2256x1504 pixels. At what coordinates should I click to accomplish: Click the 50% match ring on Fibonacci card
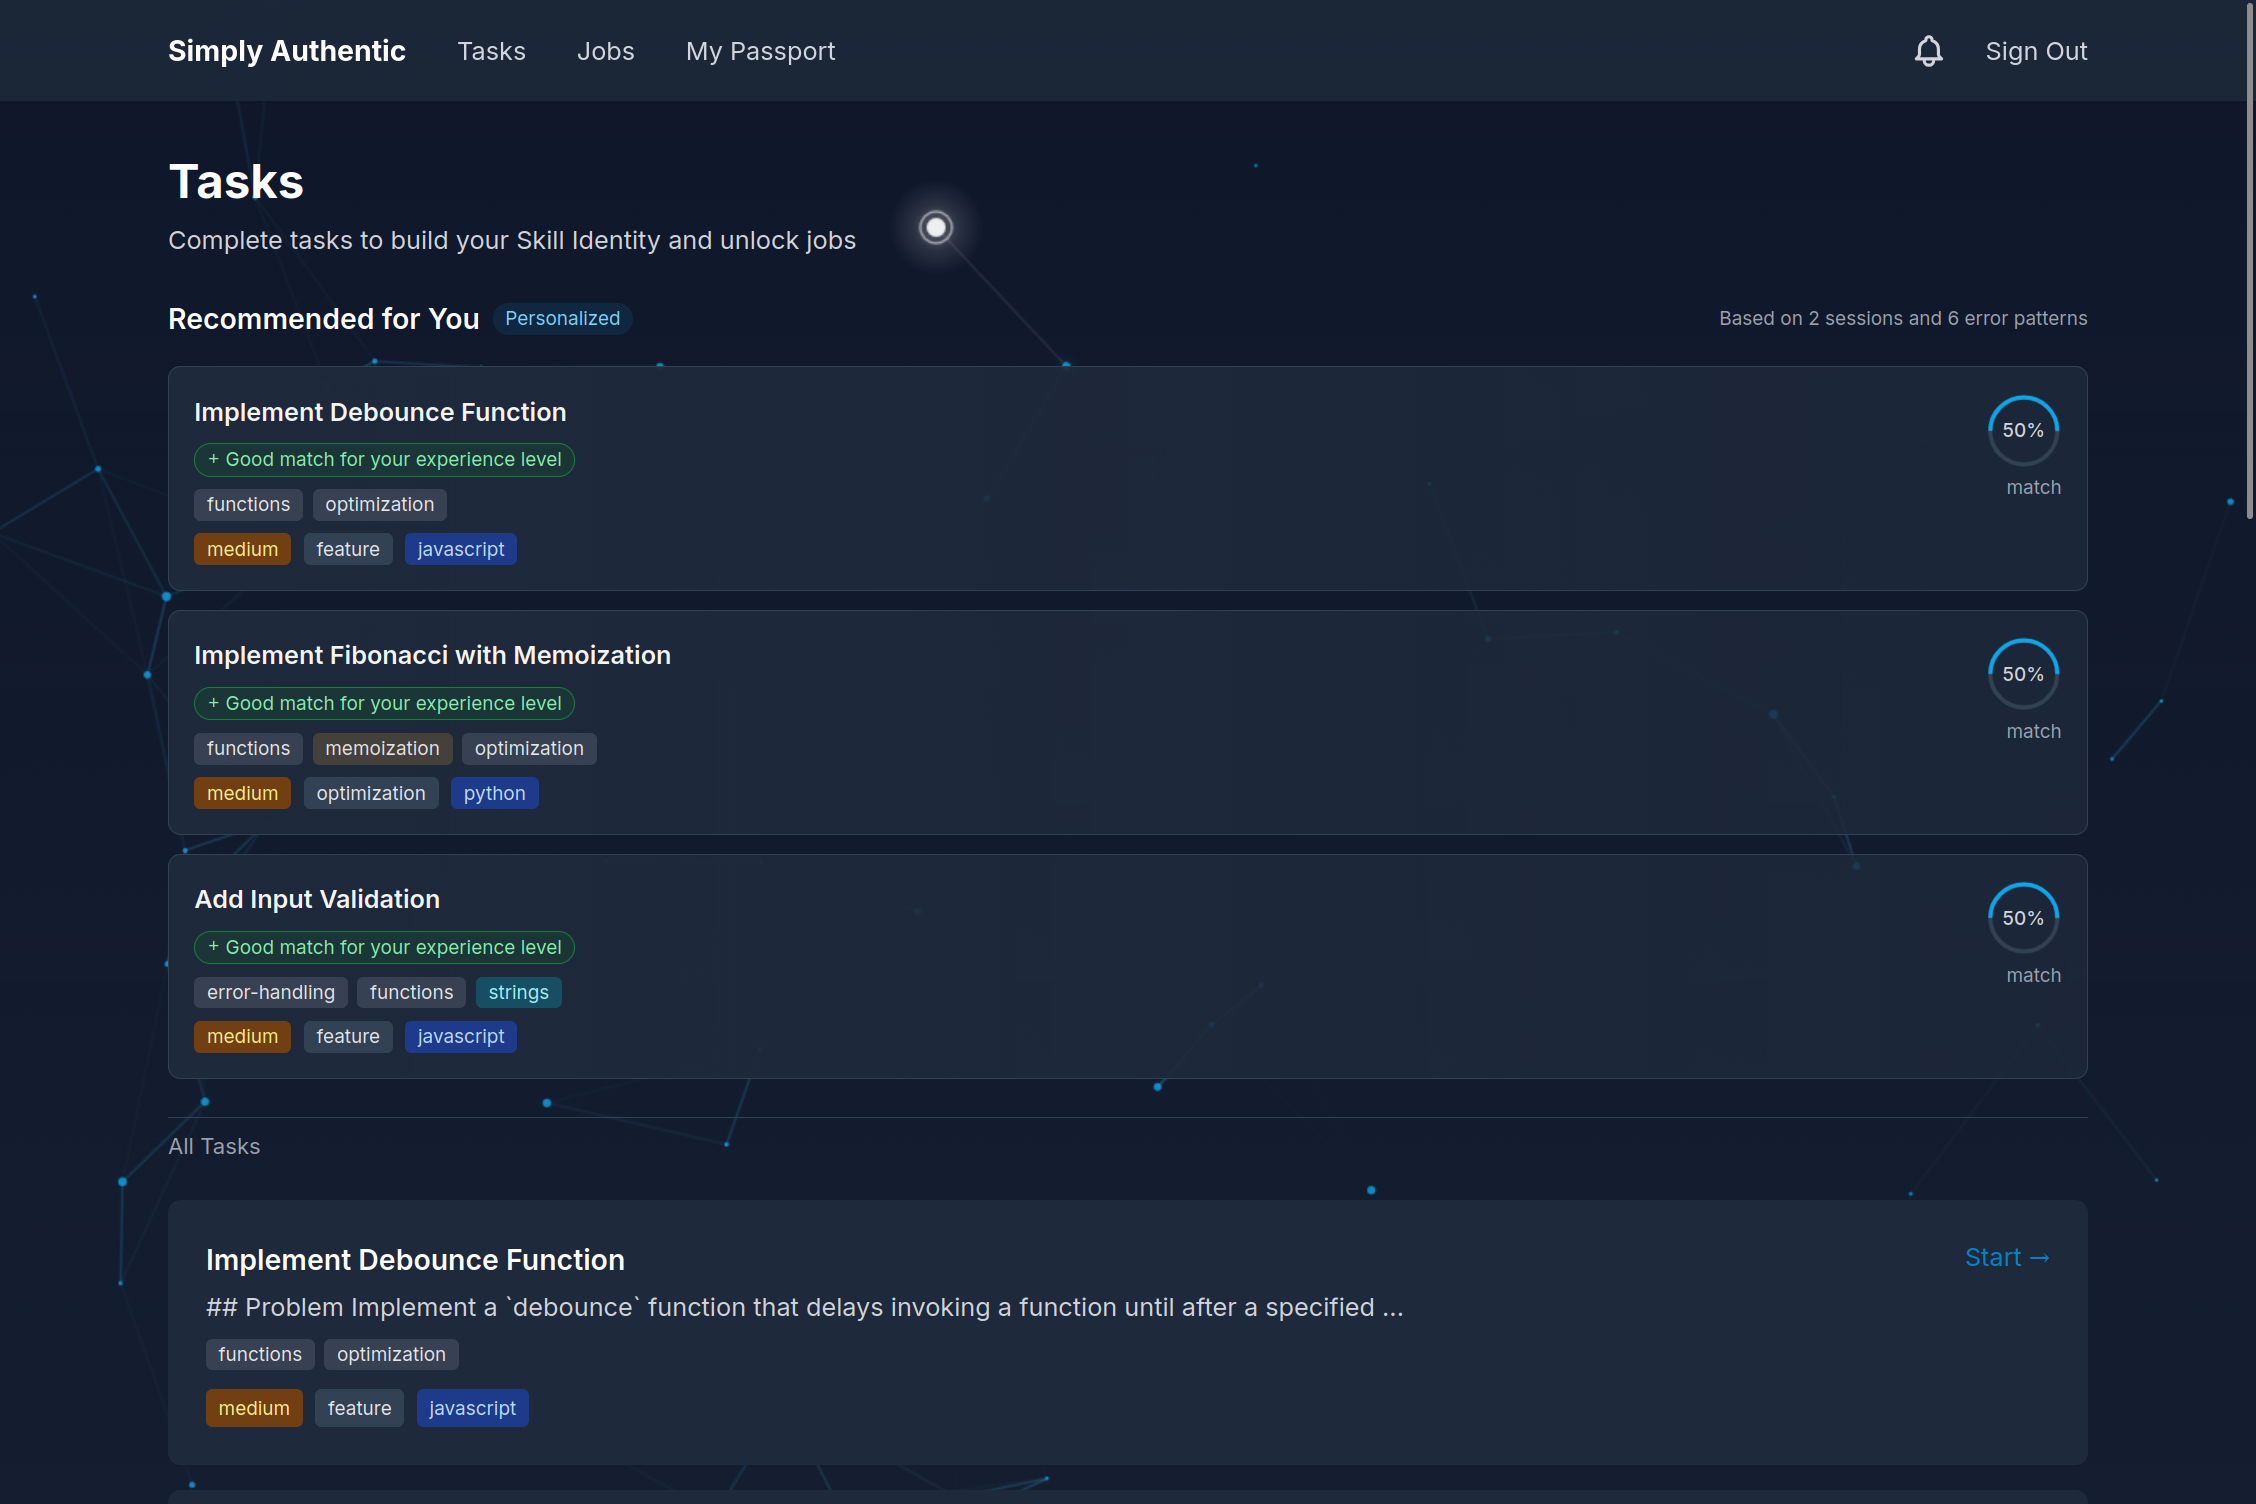[x=2022, y=675]
